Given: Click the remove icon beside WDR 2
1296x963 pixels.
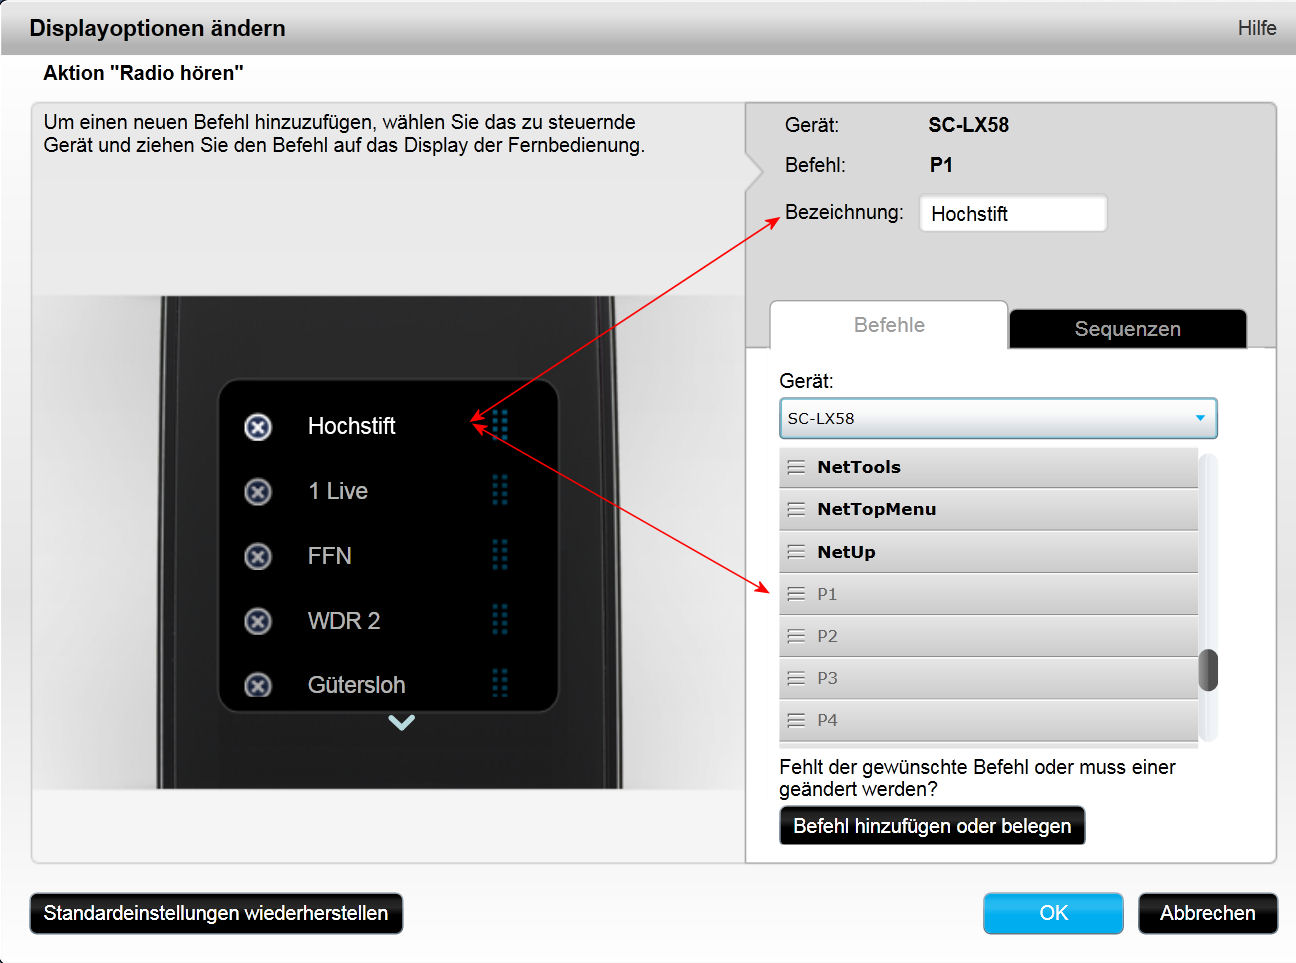Looking at the screenshot, I should click(x=258, y=621).
